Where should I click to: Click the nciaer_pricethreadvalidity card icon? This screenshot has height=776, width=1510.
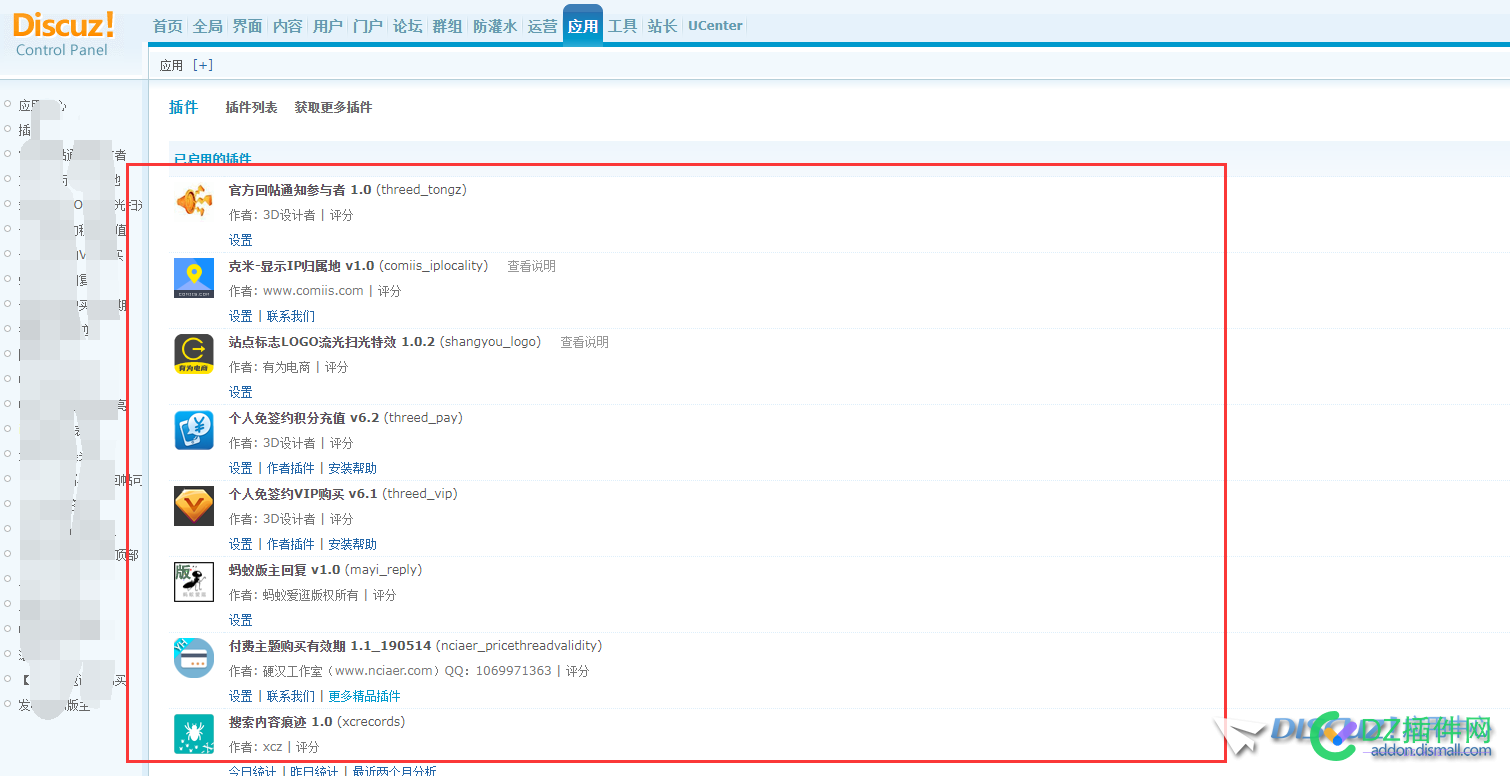coord(194,658)
